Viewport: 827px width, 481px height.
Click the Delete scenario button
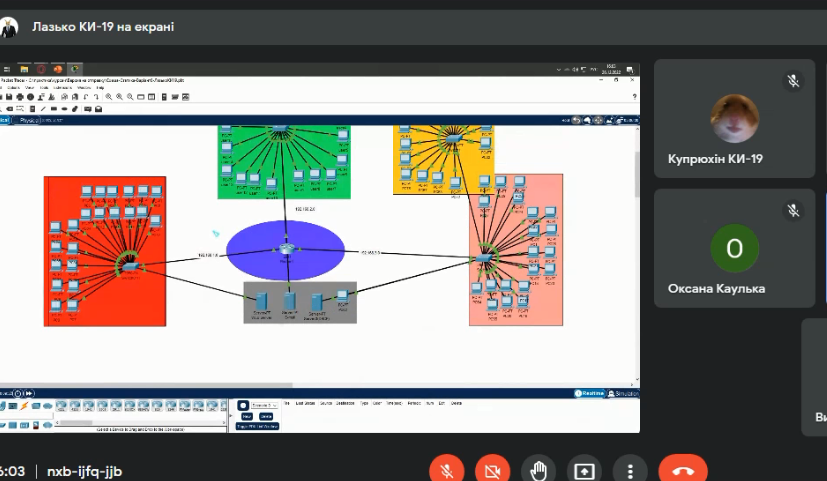pos(267,415)
